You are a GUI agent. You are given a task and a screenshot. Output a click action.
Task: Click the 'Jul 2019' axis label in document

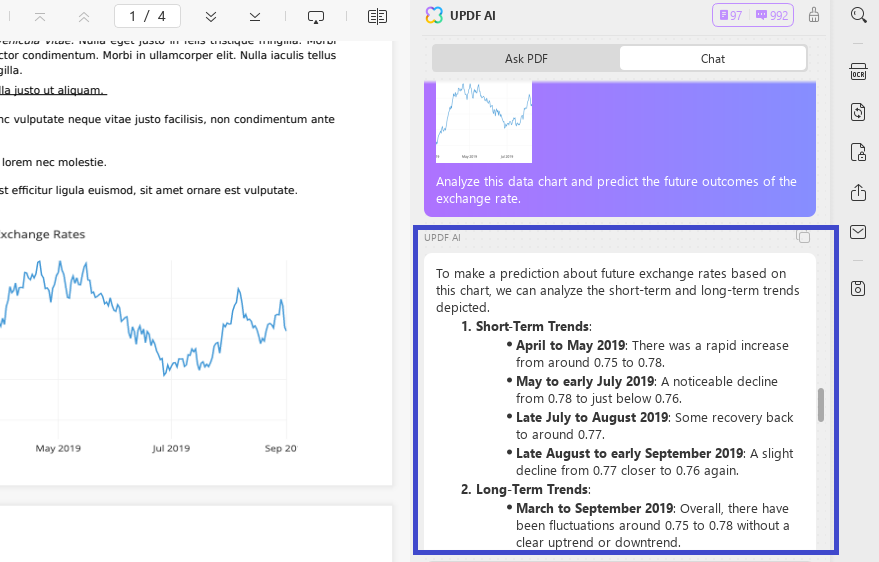(171, 448)
